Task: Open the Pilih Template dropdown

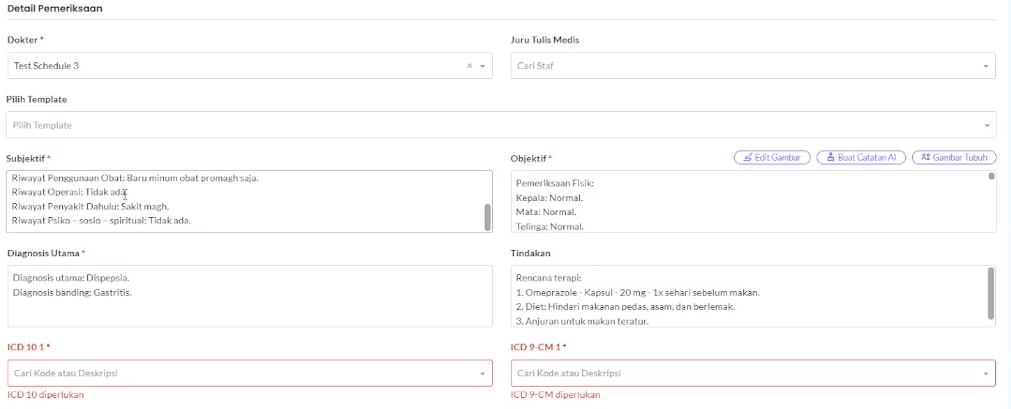Action: [986, 126]
